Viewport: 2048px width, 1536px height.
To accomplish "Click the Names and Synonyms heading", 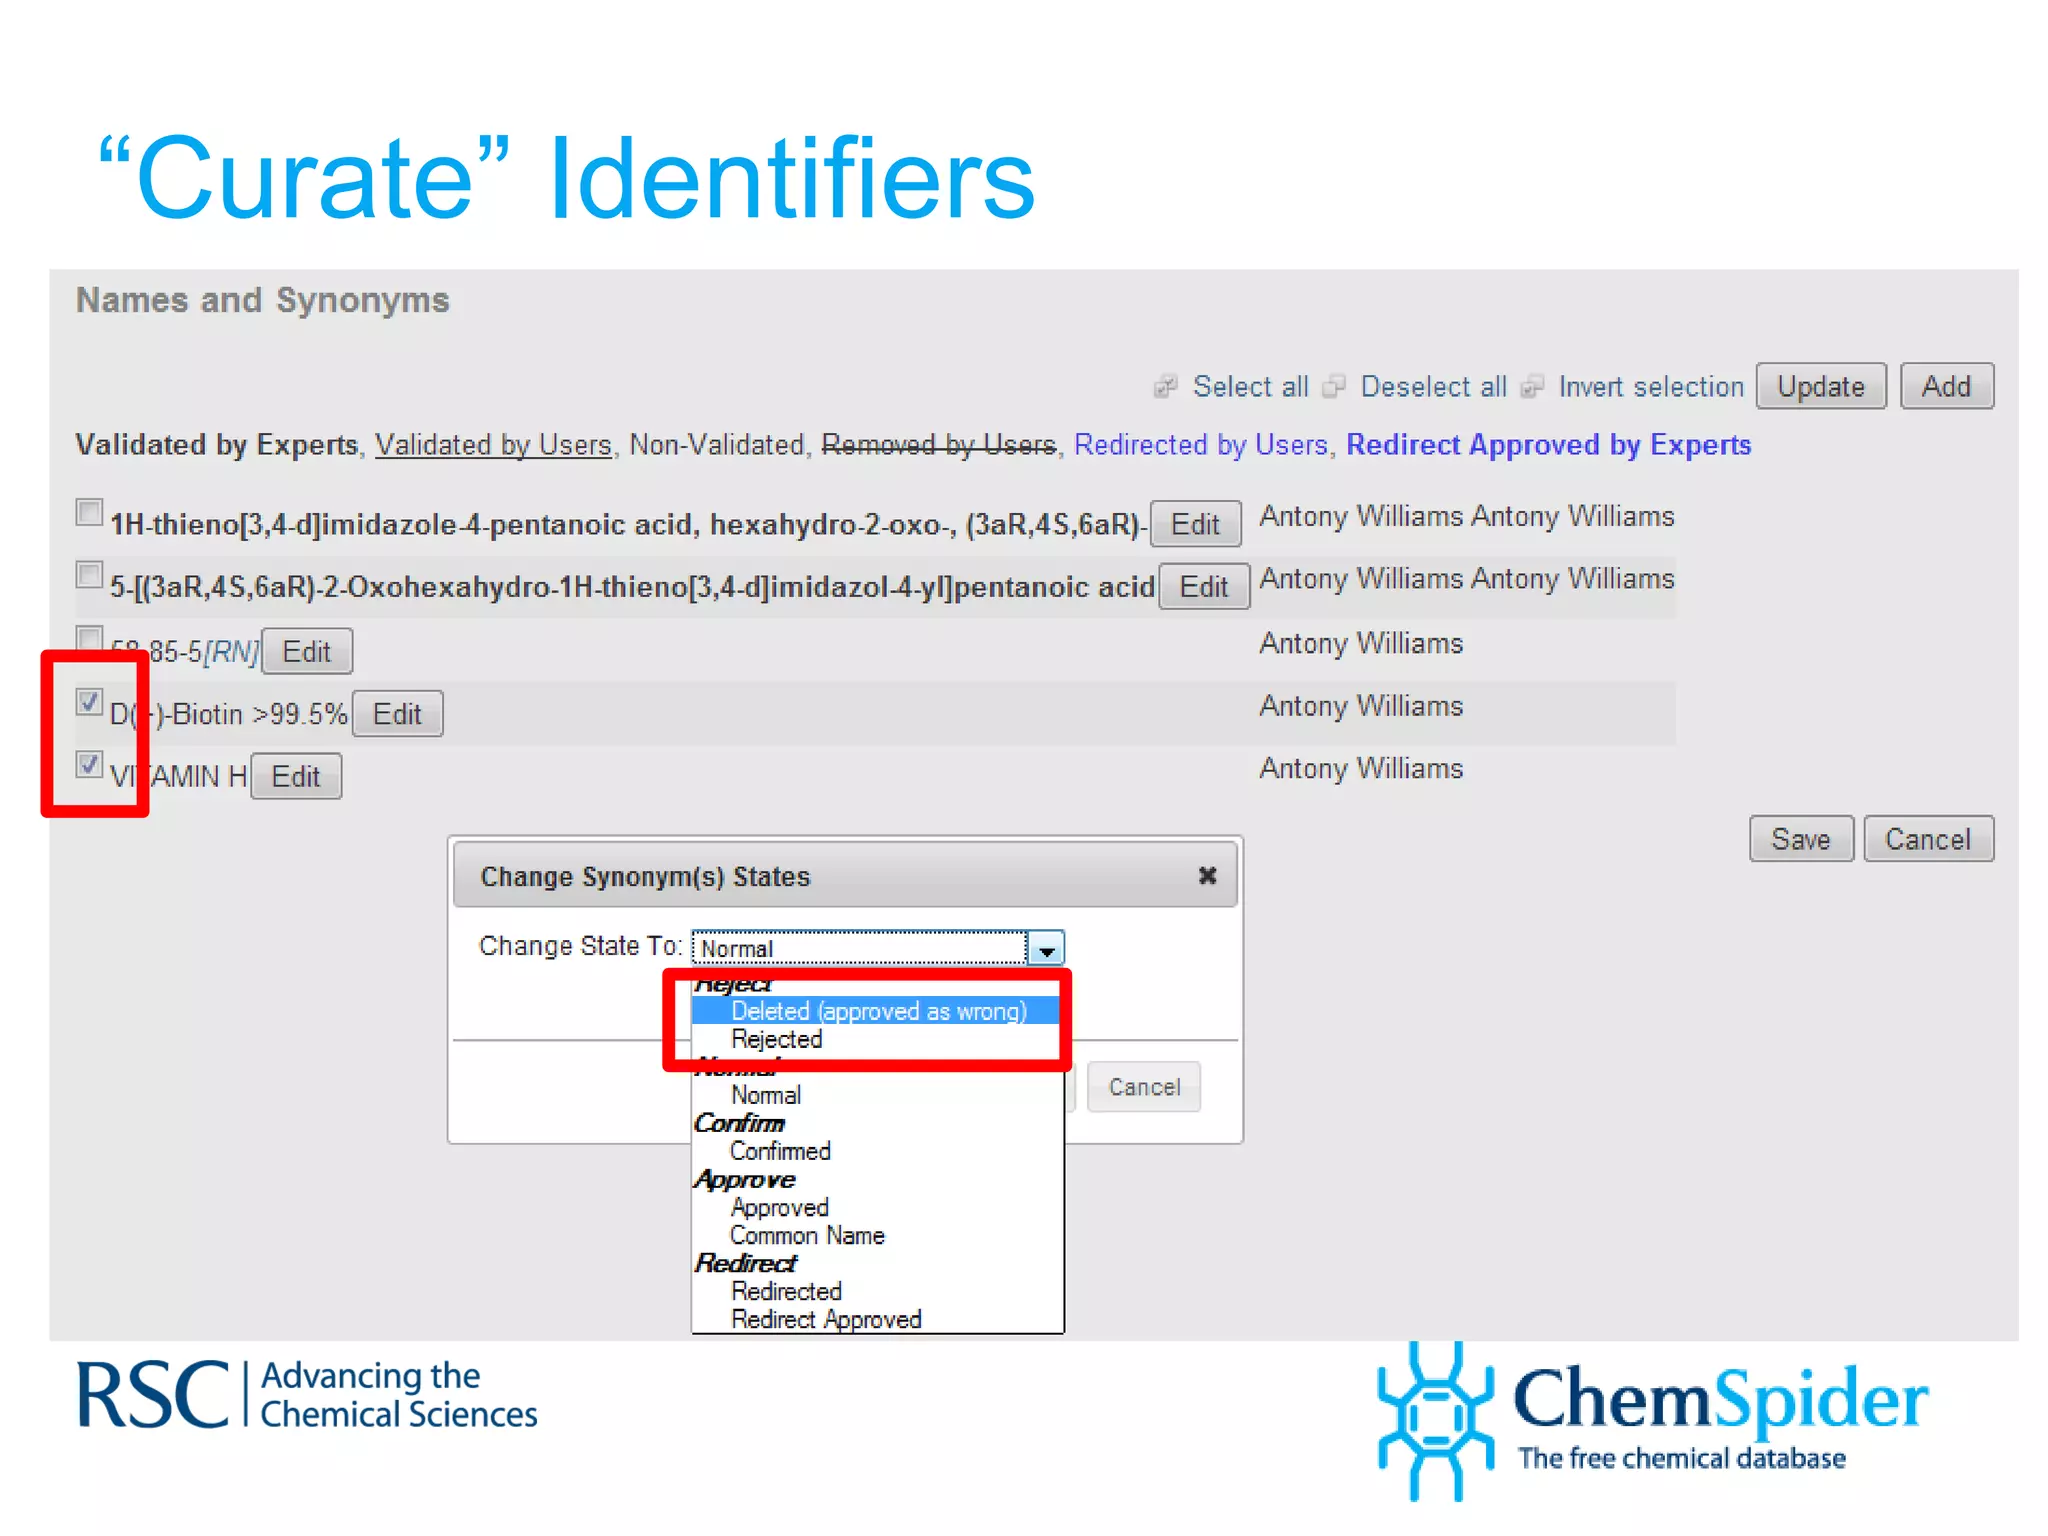I will pos(263,300).
